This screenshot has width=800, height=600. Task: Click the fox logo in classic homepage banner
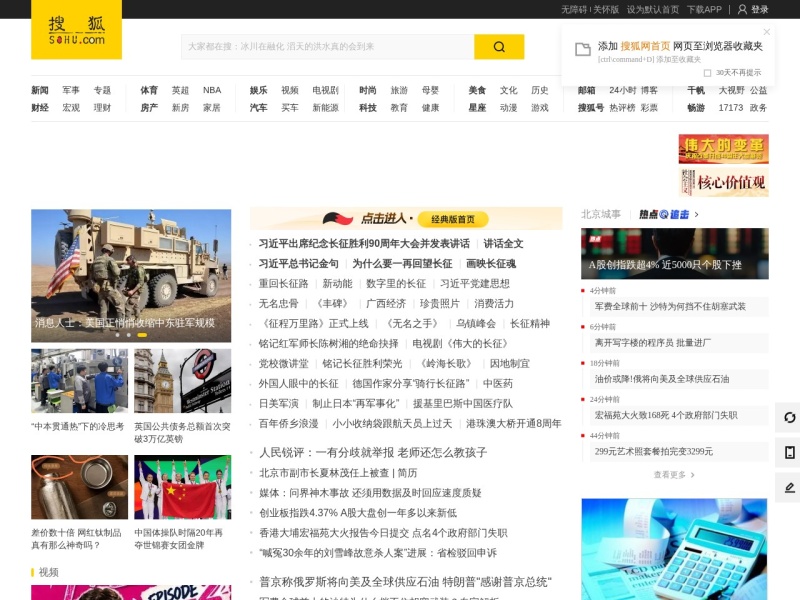pos(337,219)
